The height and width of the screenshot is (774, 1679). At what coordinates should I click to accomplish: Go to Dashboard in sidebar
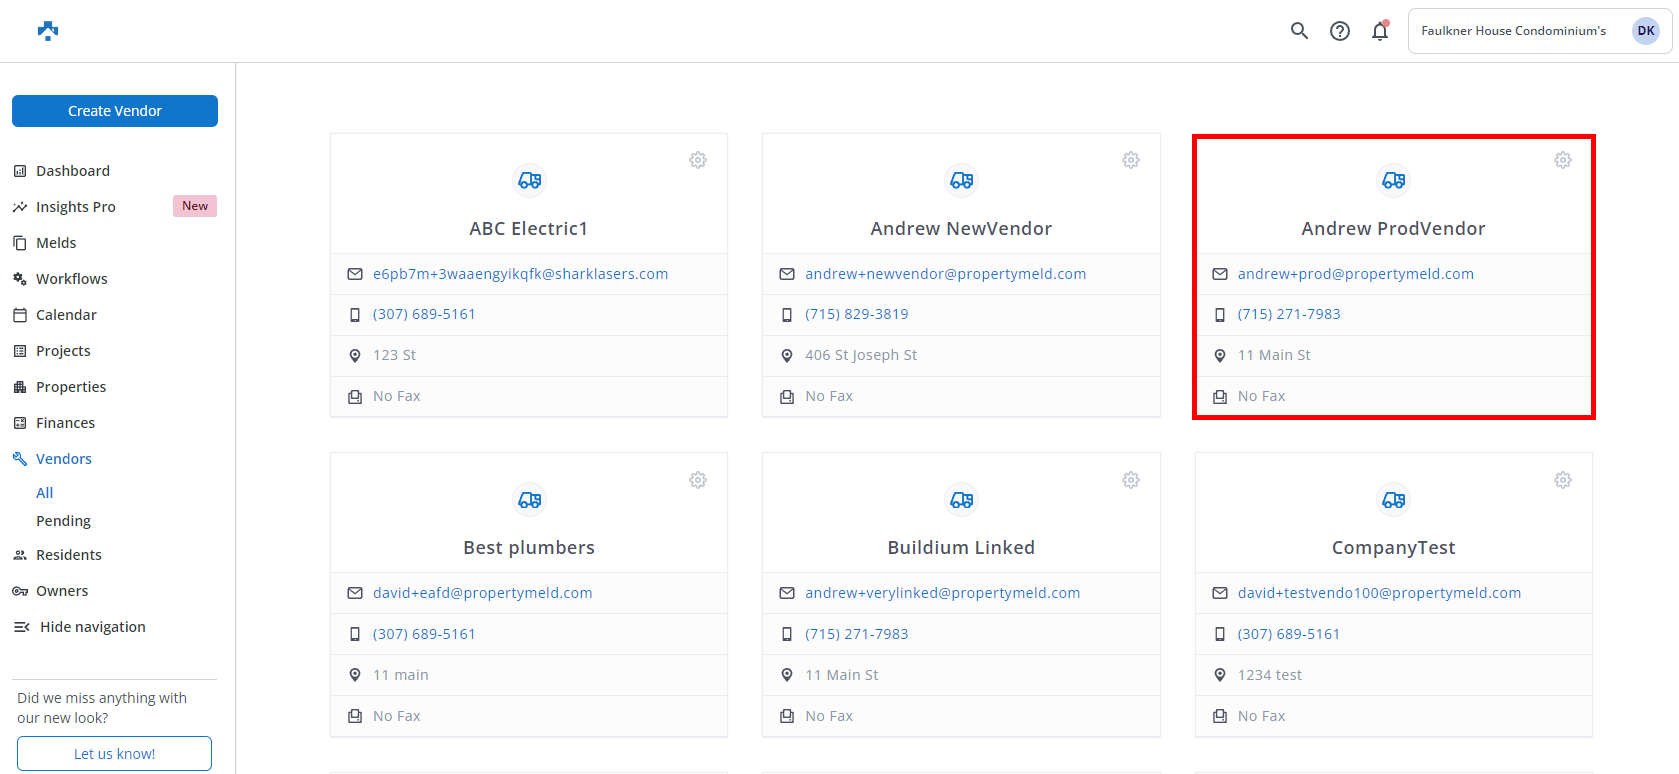tap(72, 171)
